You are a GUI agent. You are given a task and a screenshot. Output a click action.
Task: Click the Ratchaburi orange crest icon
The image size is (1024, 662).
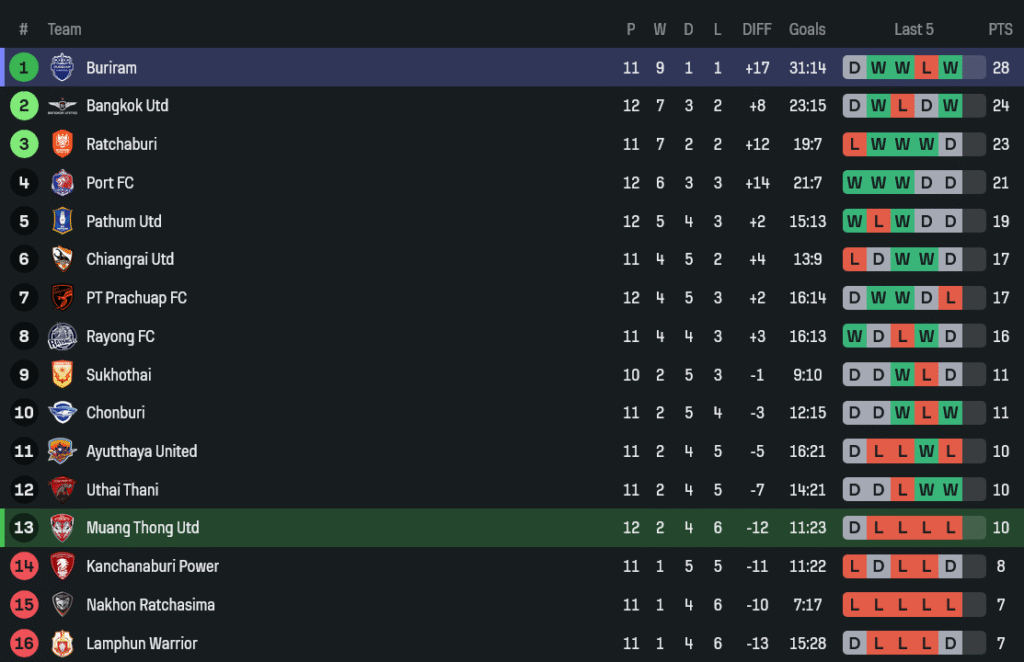coord(62,144)
